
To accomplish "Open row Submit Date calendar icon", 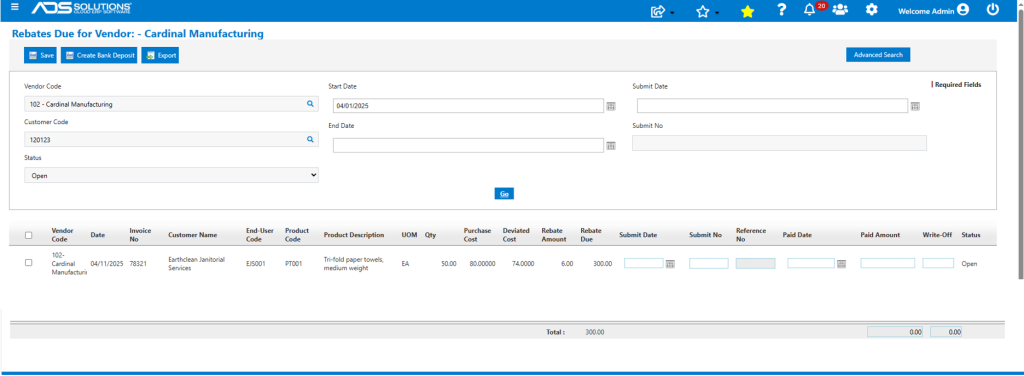I will coord(670,263).
